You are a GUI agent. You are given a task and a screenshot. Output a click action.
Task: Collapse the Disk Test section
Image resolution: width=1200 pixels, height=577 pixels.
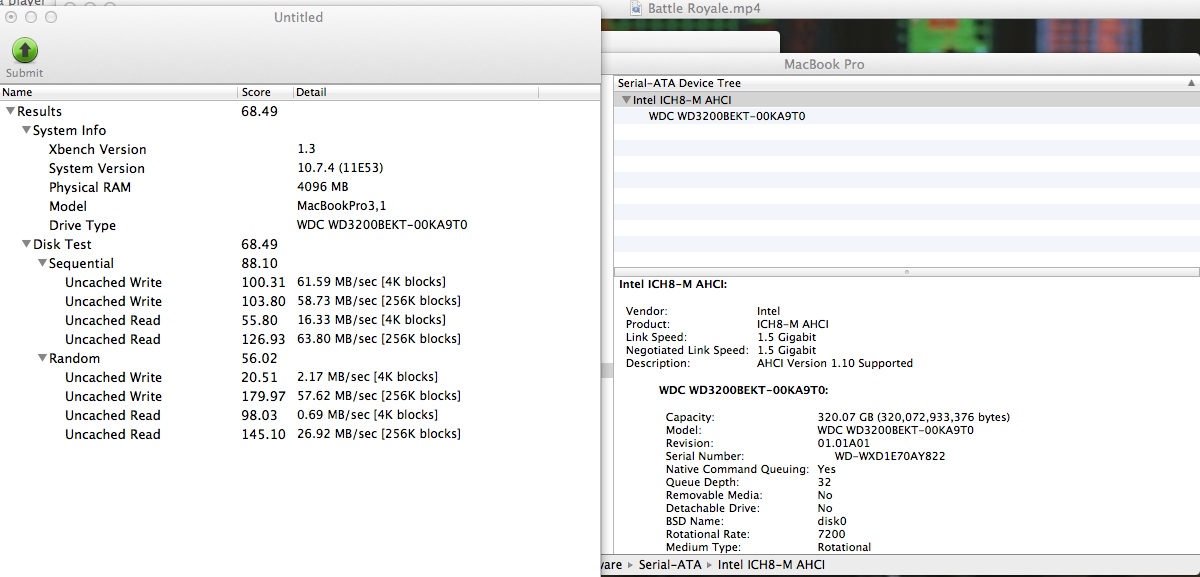point(26,244)
